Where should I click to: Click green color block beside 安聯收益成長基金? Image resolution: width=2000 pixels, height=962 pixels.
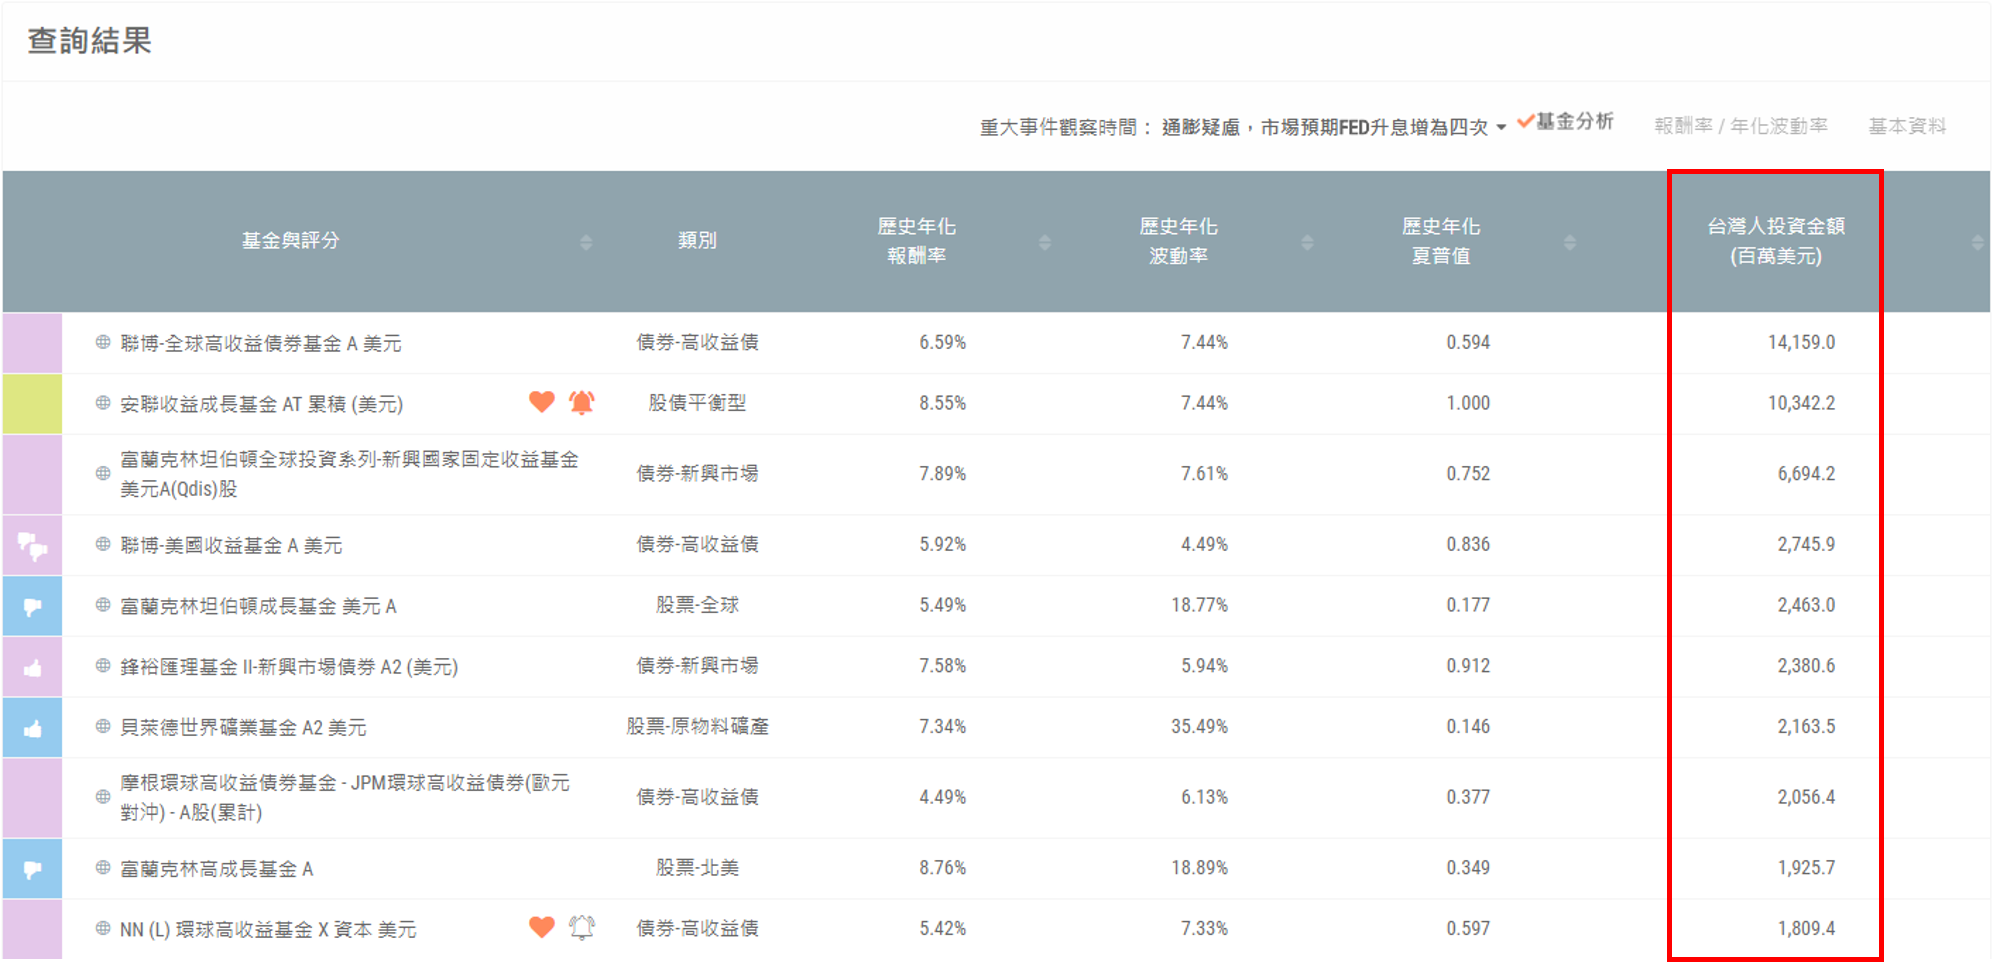click(x=31, y=402)
